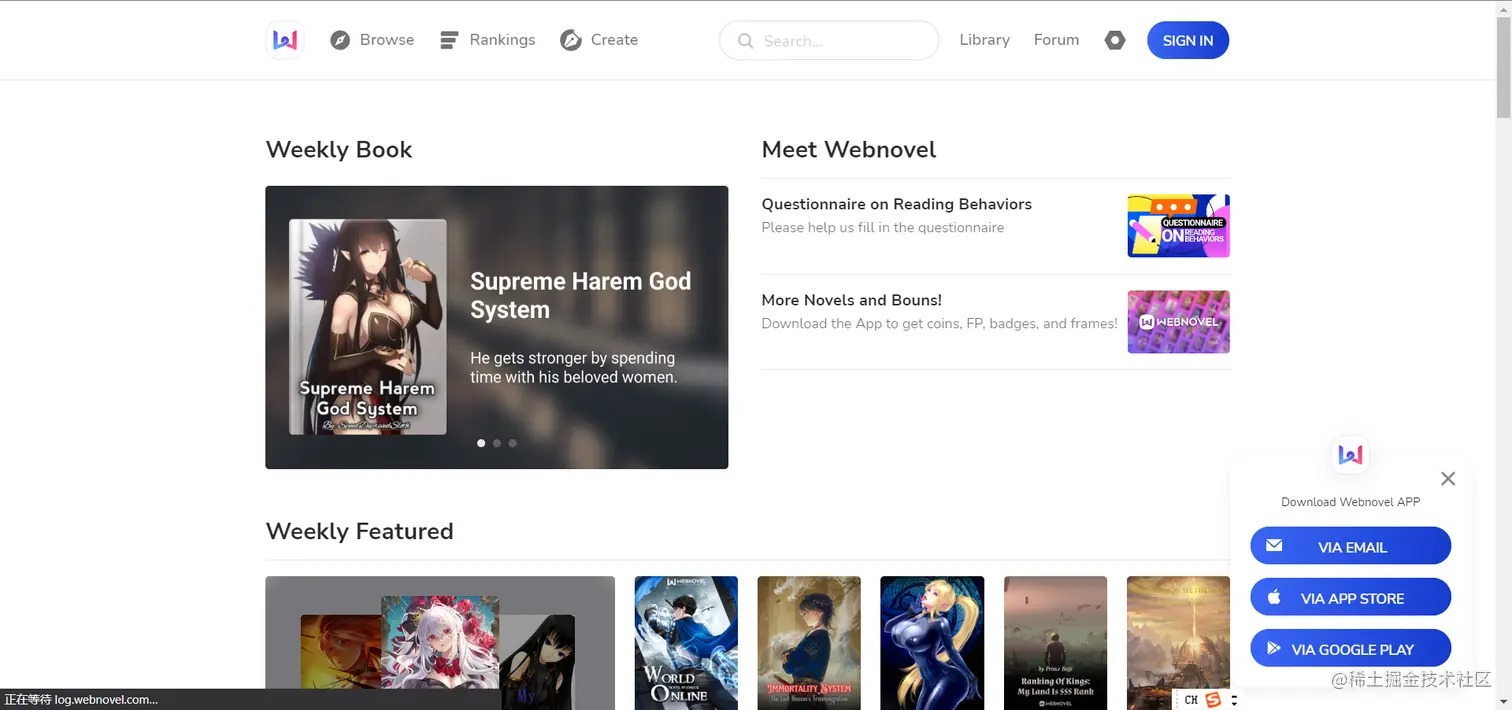Open the Browse menu
This screenshot has width=1512, height=710.
point(372,40)
